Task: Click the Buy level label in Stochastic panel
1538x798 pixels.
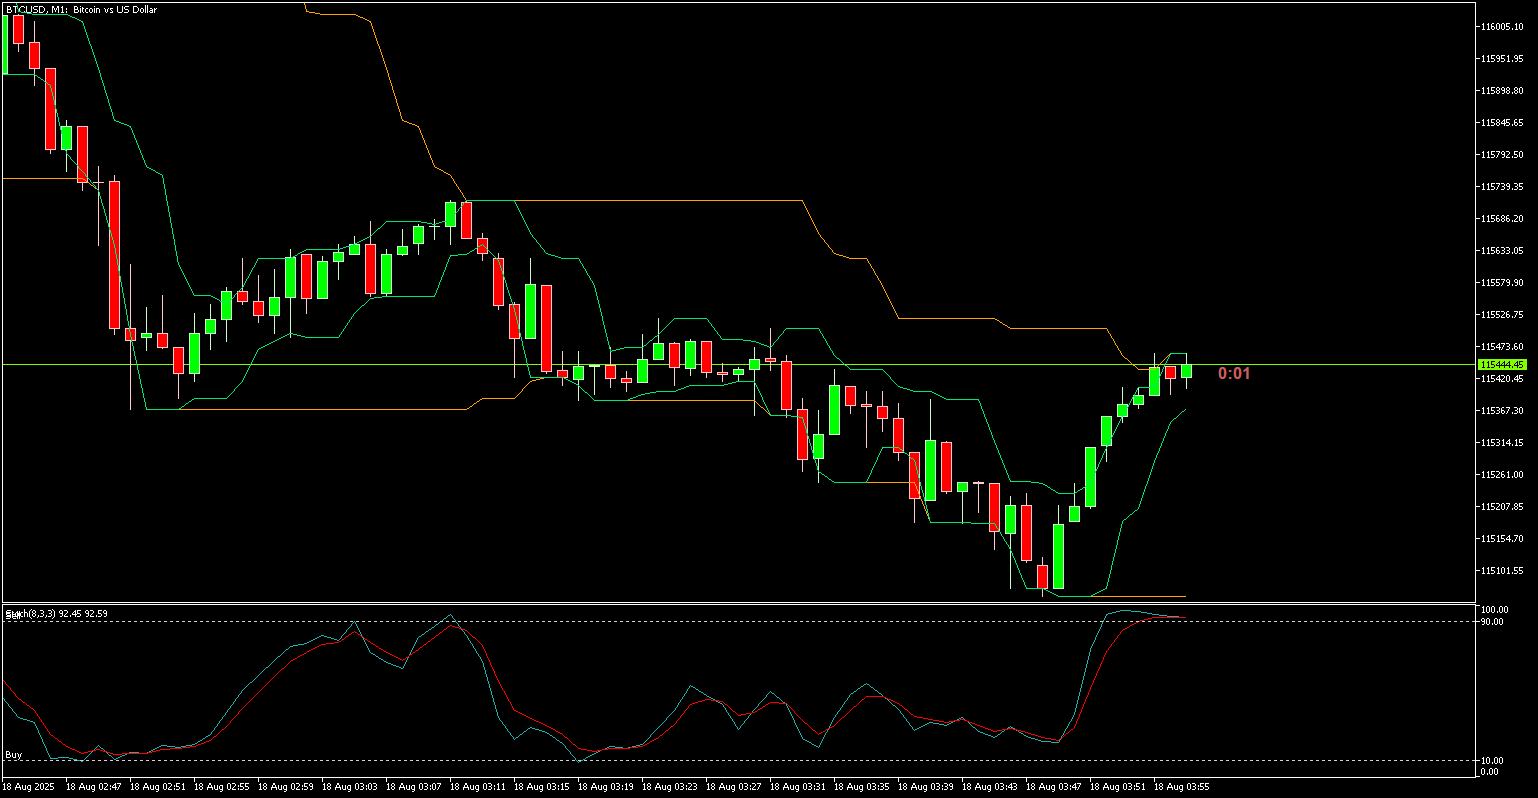Action: [14, 754]
